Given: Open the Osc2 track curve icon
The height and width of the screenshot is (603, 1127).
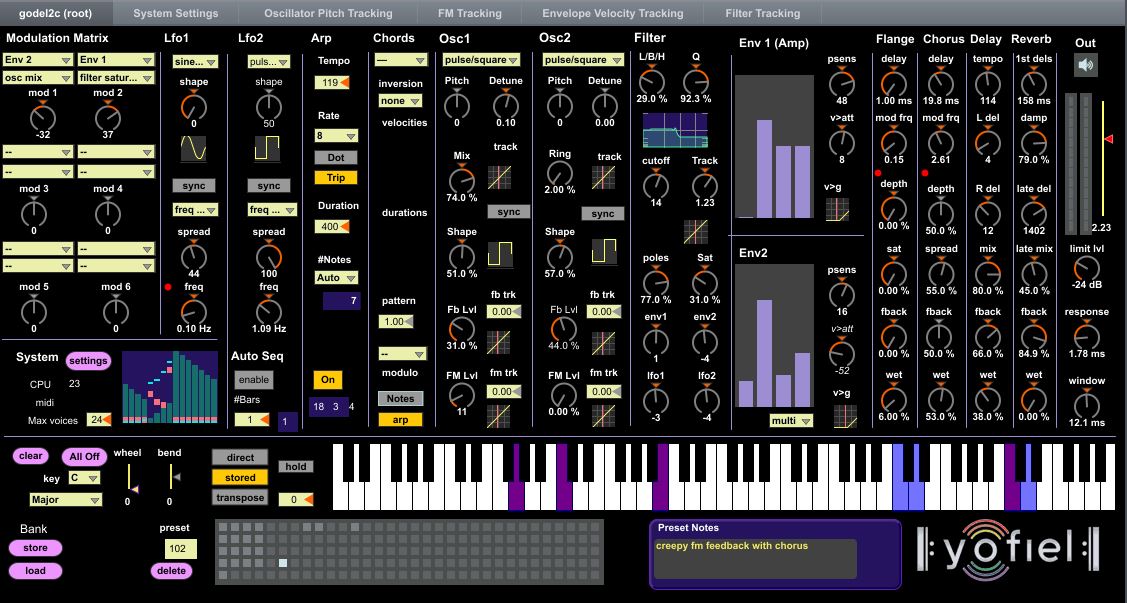Looking at the screenshot, I should [603, 178].
